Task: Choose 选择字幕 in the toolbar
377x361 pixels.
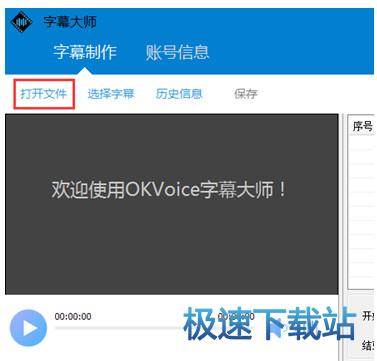Action: coord(111,94)
